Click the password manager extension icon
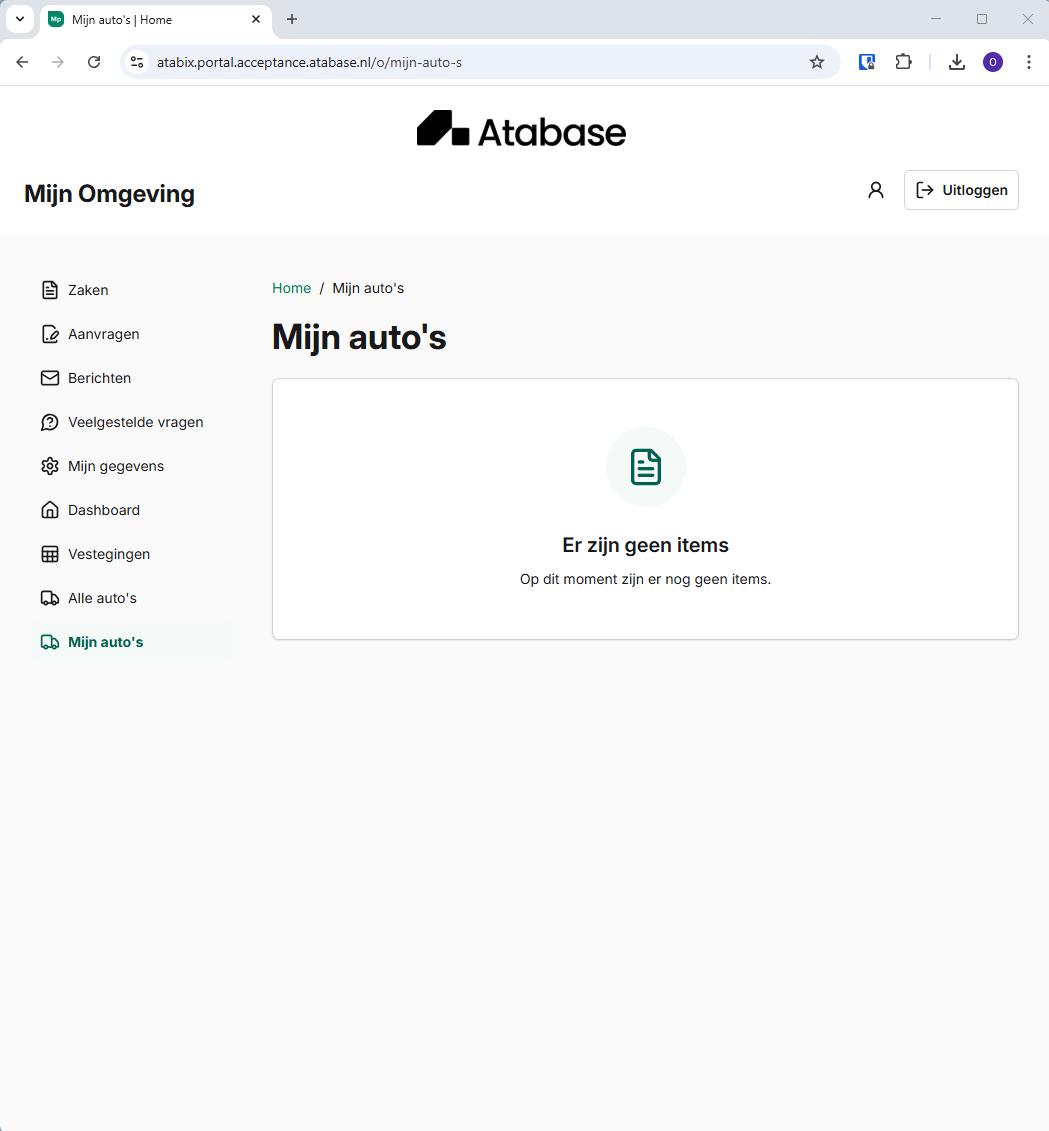This screenshot has width=1049, height=1131. point(866,62)
